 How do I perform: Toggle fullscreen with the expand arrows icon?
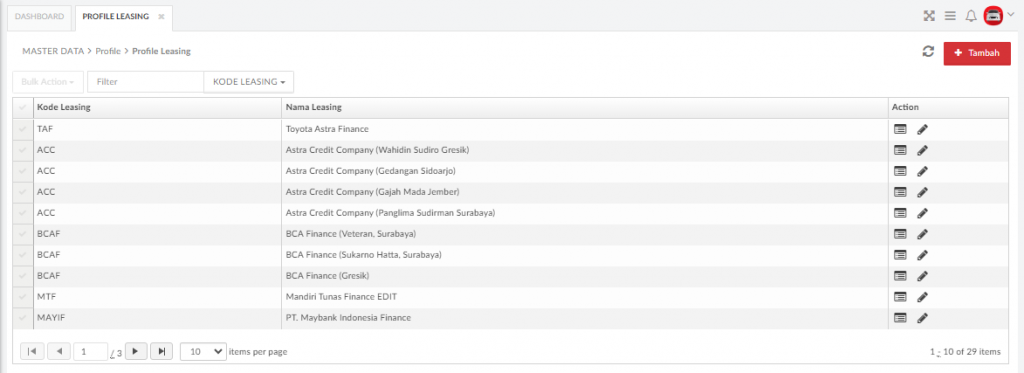(929, 16)
